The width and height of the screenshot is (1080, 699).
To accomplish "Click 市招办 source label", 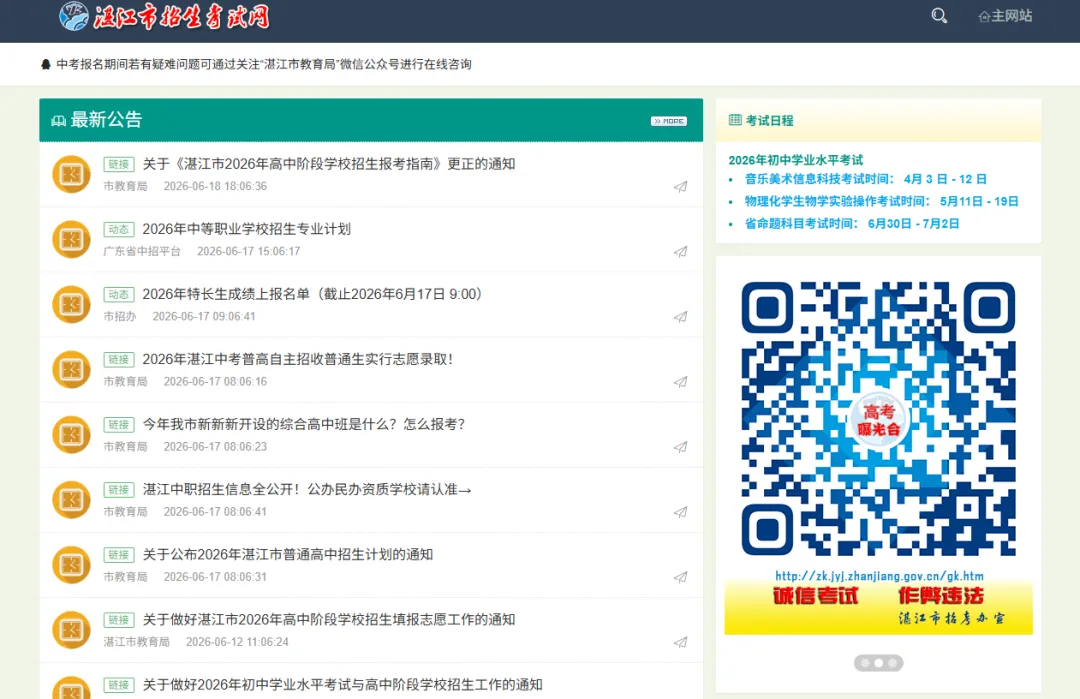I will pos(120,317).
